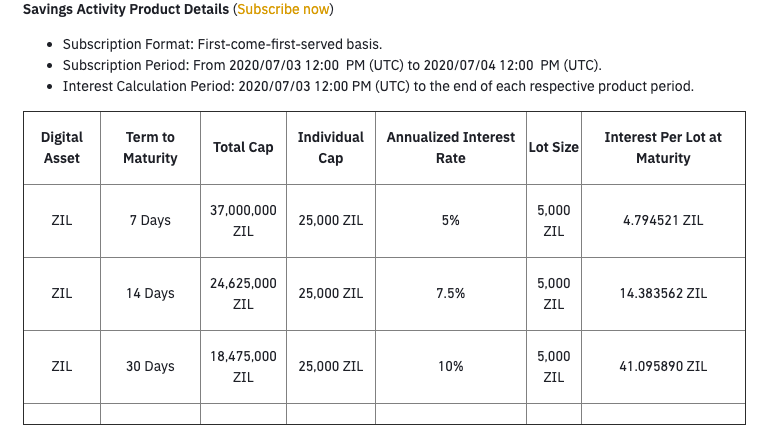
Task: Open the Subscribe now link
Action: [283, 9]
